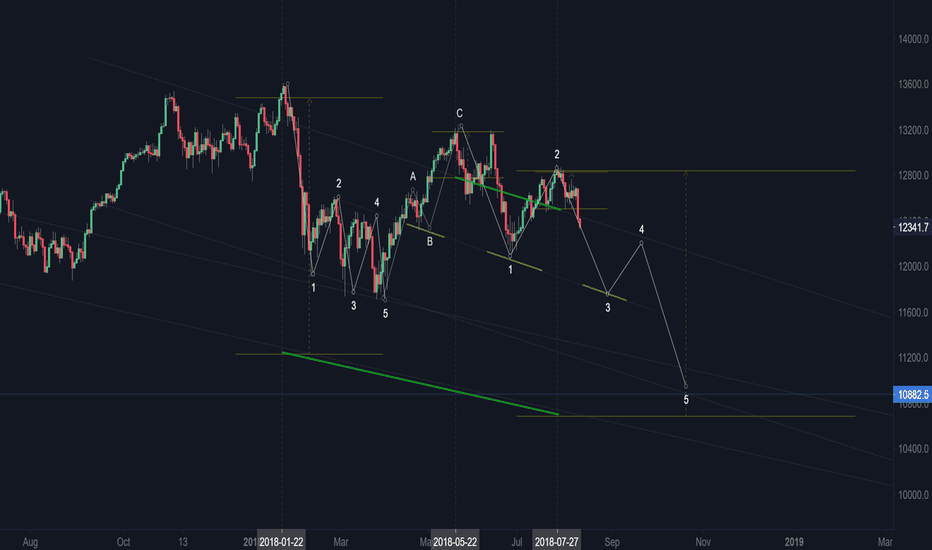Click the Jul label on time axis

pos(517,542)
